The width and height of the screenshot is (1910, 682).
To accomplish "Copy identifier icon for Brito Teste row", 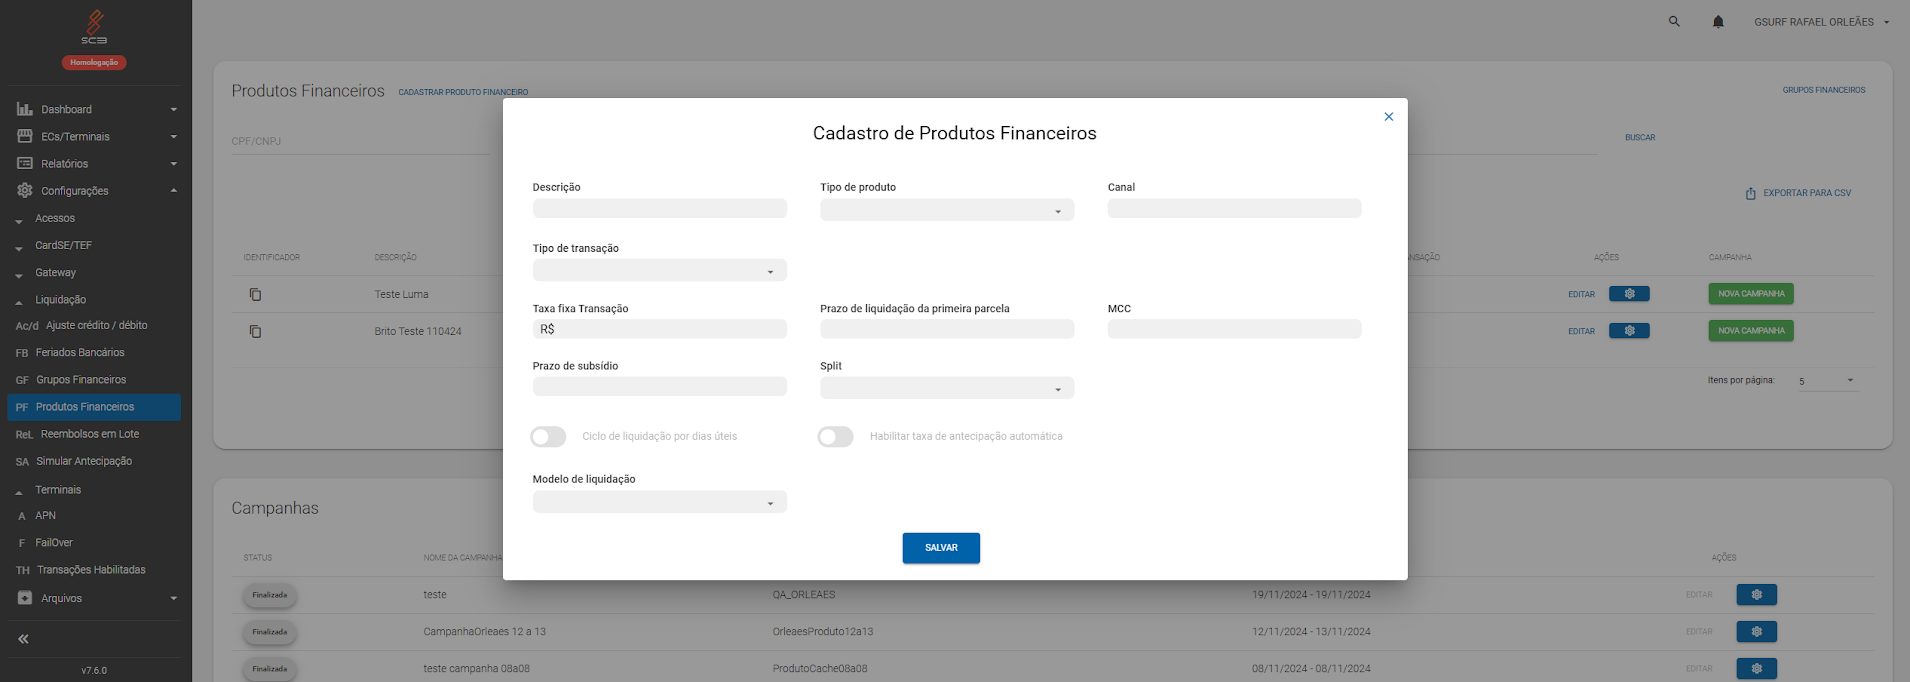I will coord(255,331).
